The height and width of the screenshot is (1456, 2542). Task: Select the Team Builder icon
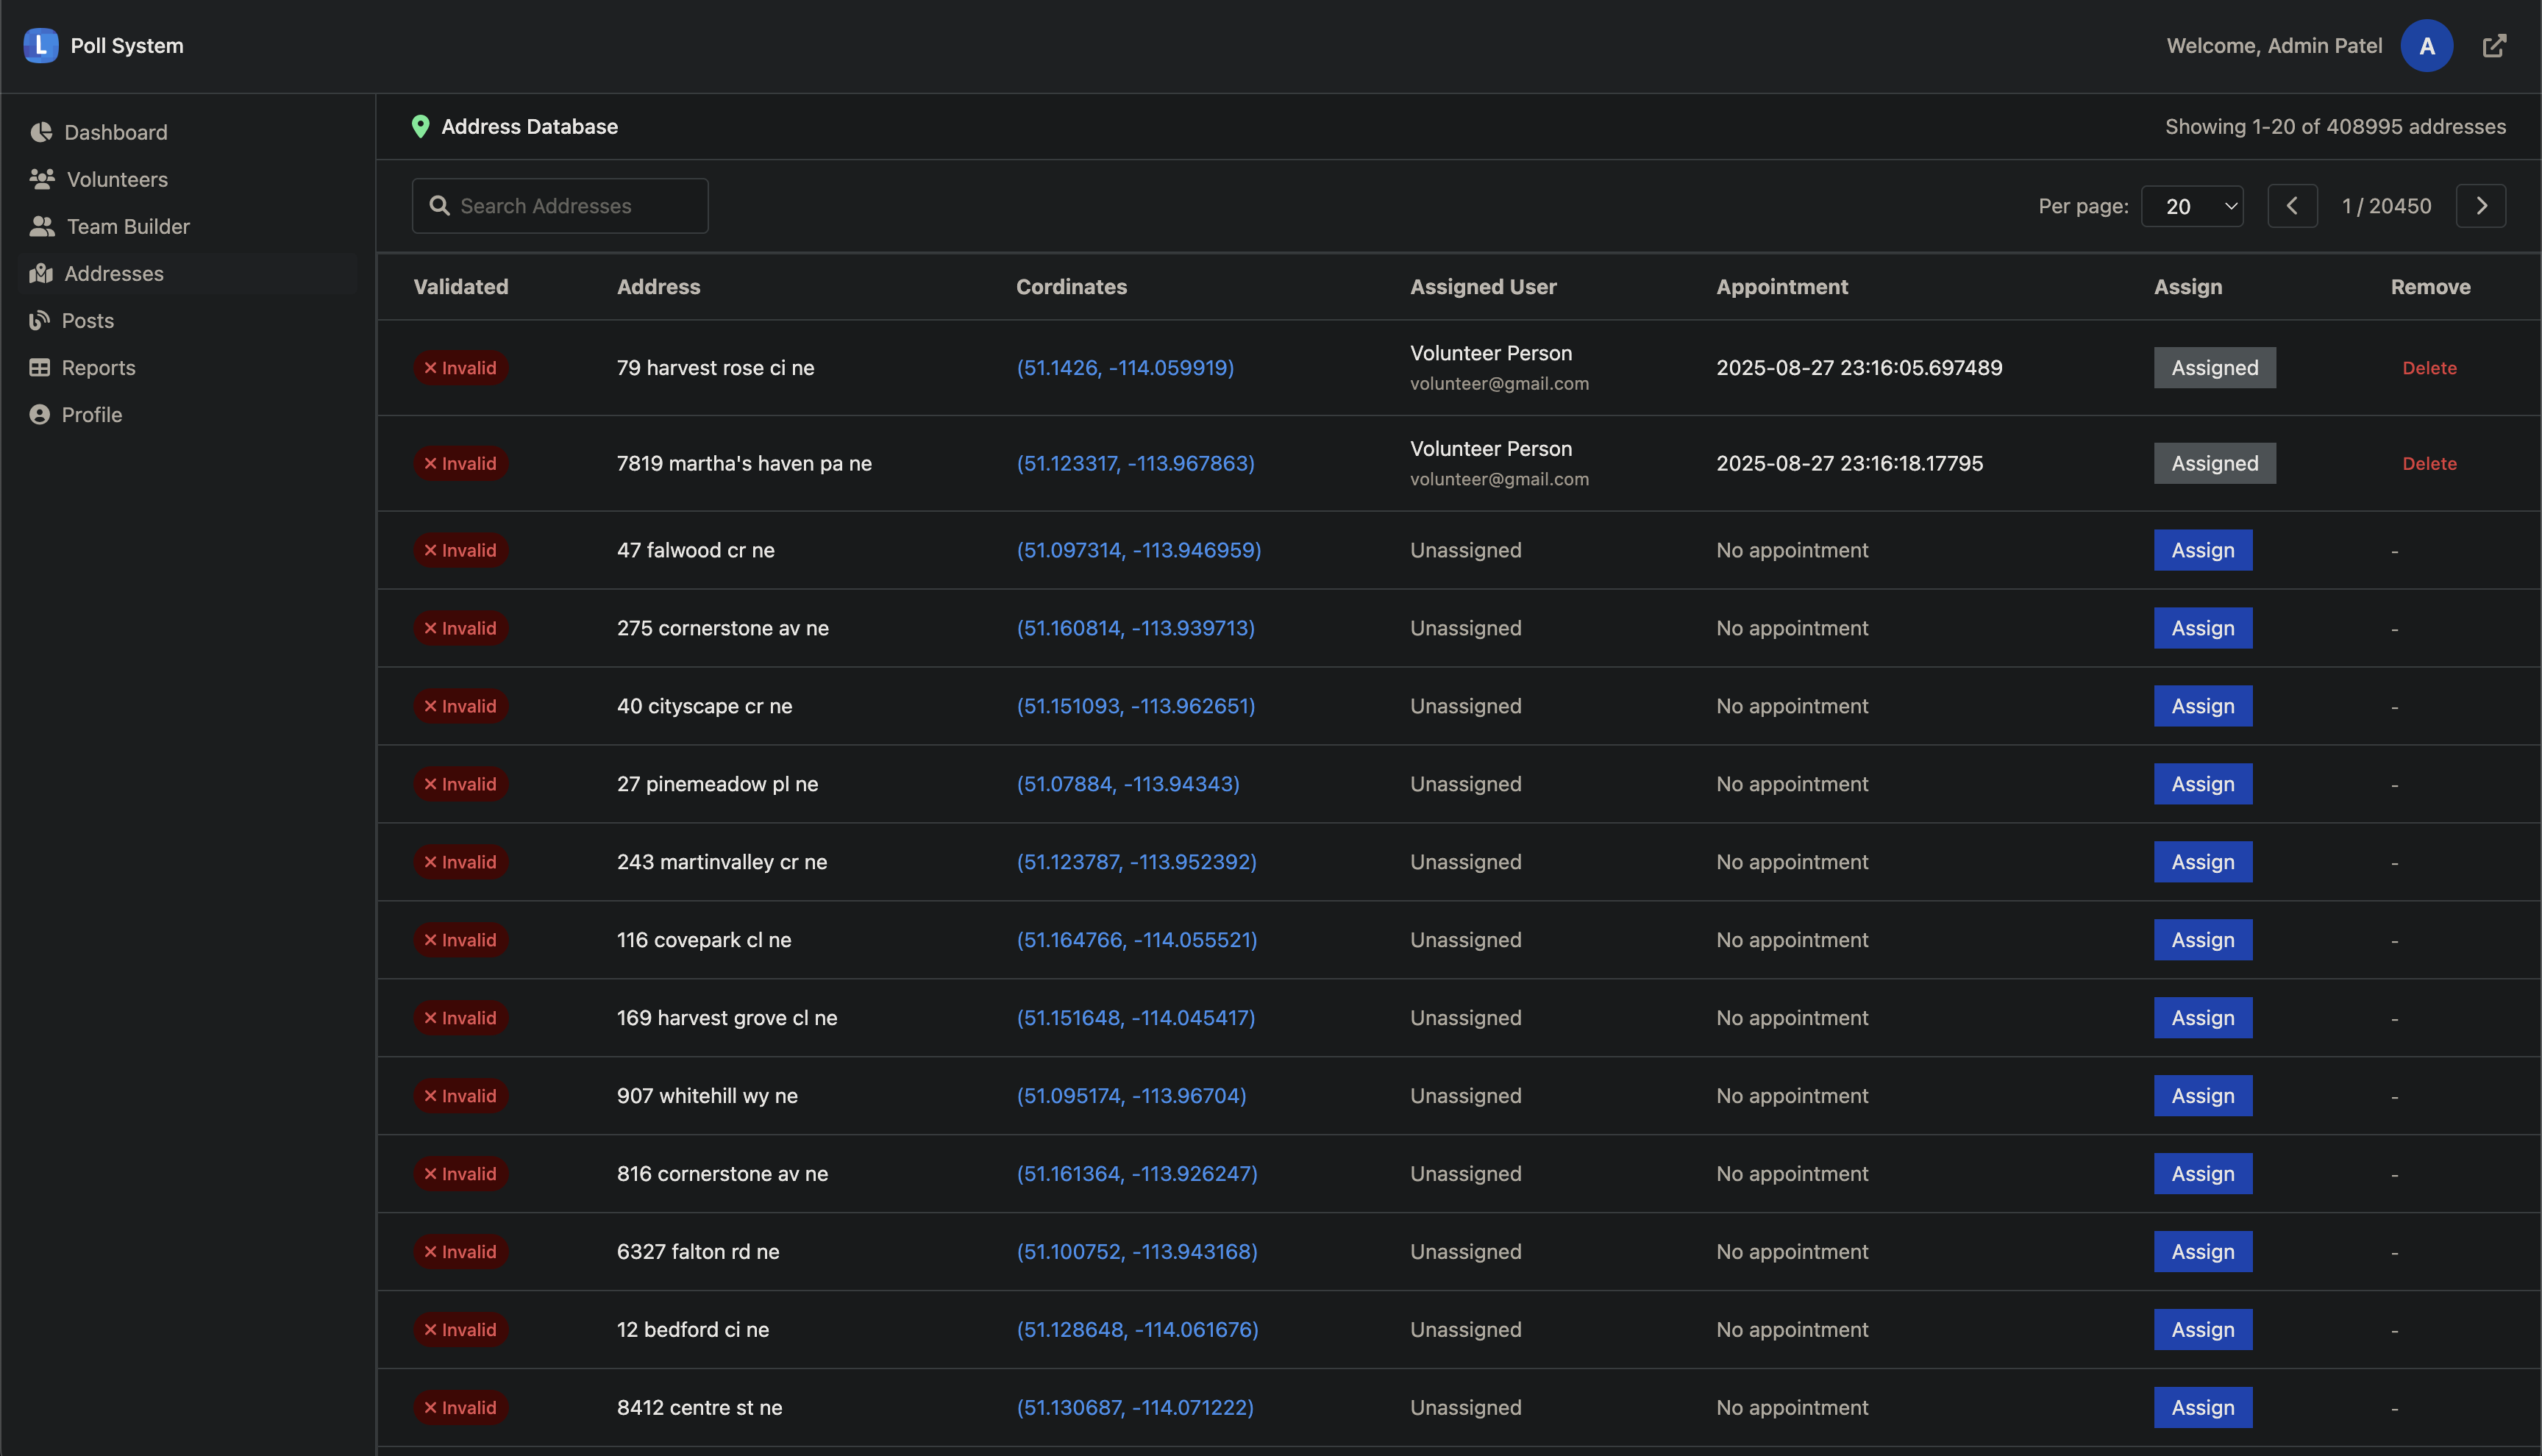[41, 226]
